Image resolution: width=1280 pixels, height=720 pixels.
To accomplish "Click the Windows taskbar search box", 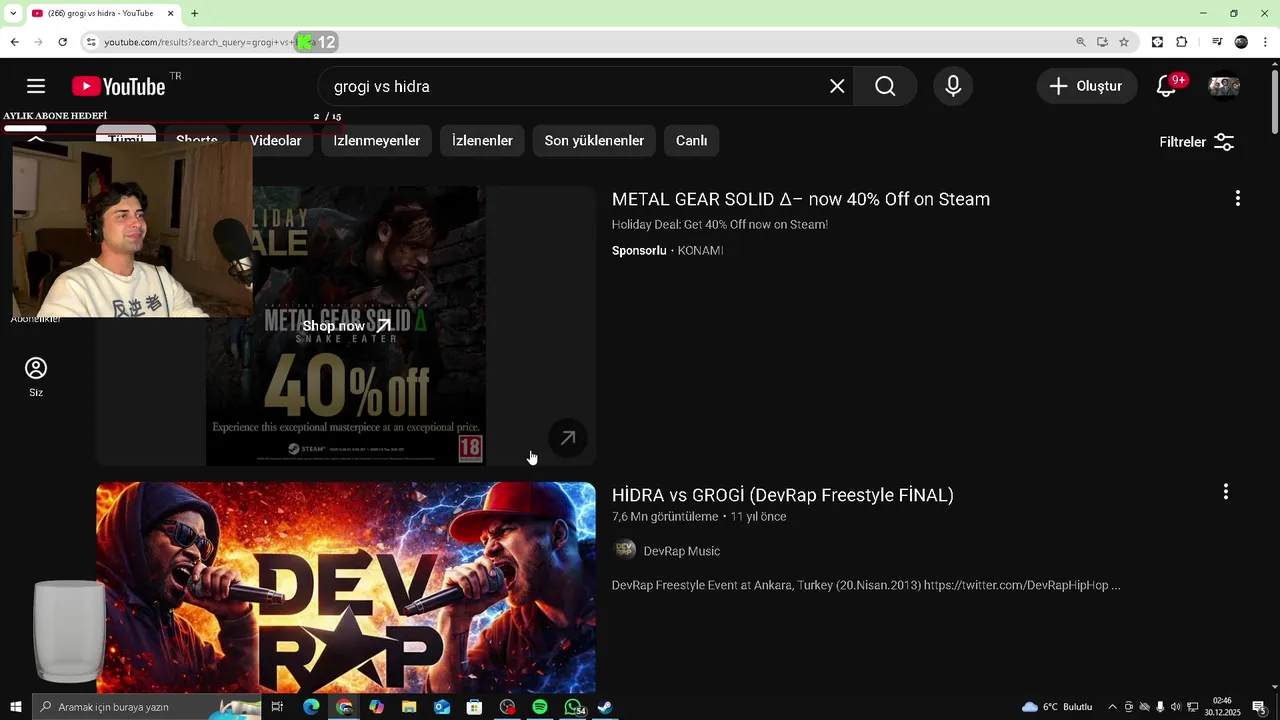I will pos(147,707).
